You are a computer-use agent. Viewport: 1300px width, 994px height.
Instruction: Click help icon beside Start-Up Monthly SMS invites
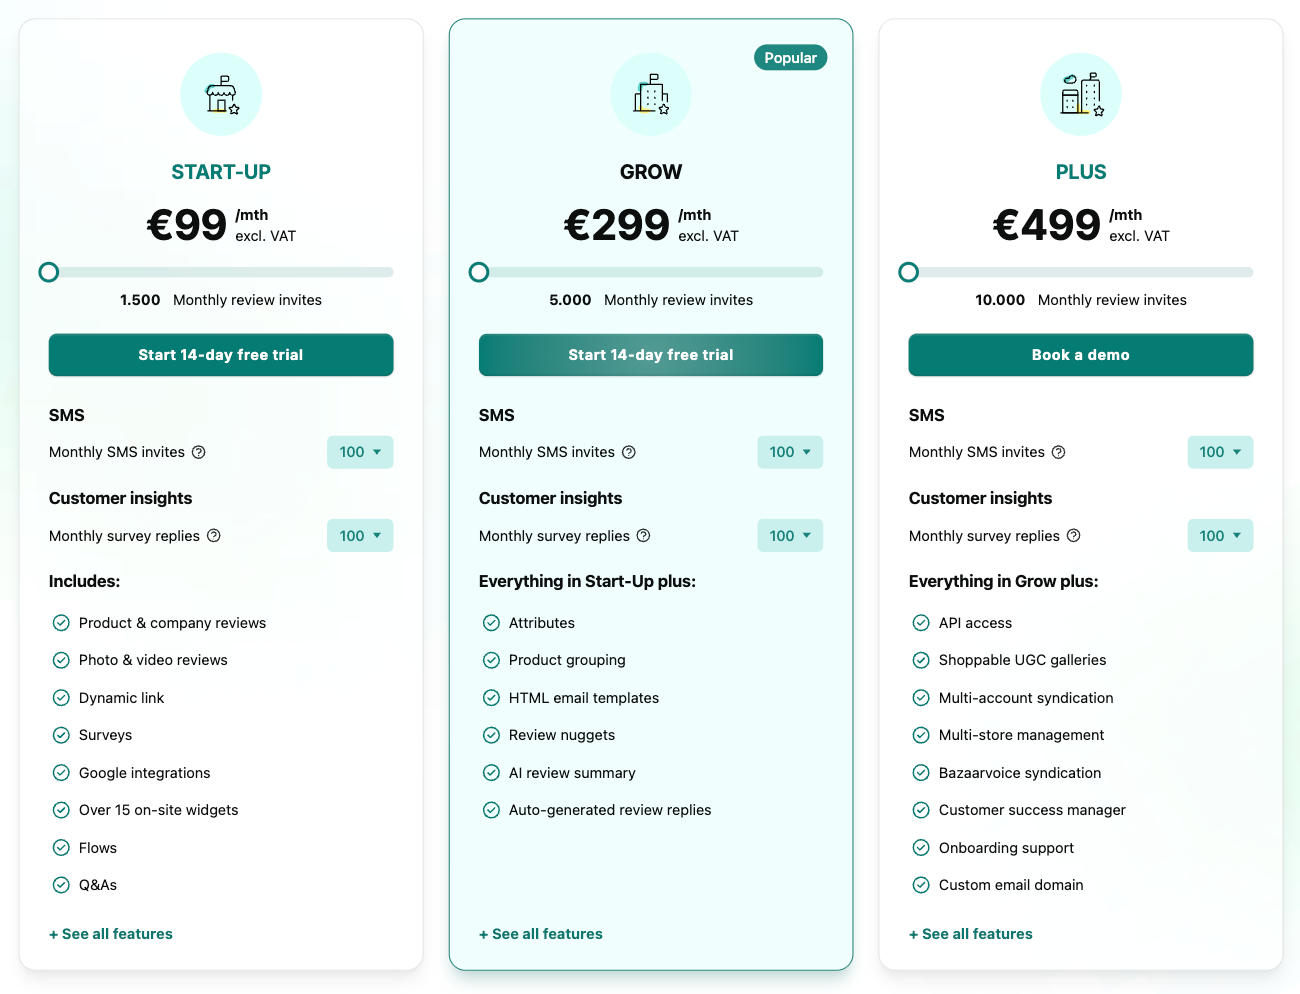pyautogui.click(x=199, y=452)
